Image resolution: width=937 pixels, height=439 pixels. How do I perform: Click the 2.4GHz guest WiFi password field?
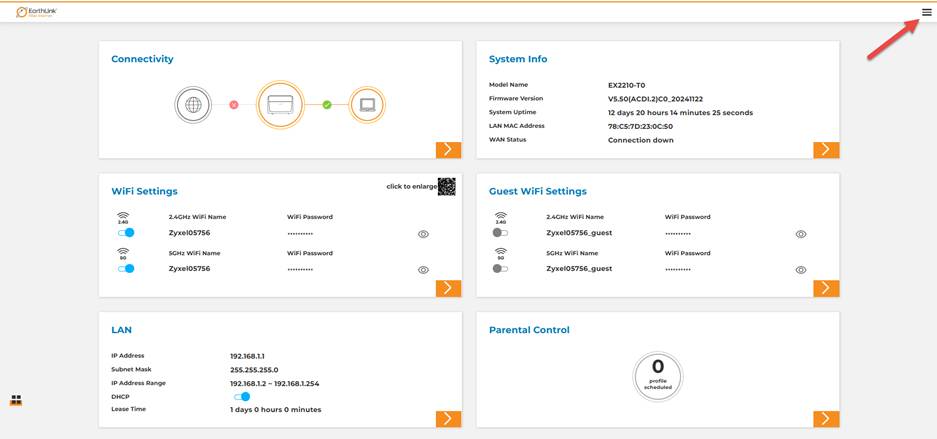pos(678,234)
